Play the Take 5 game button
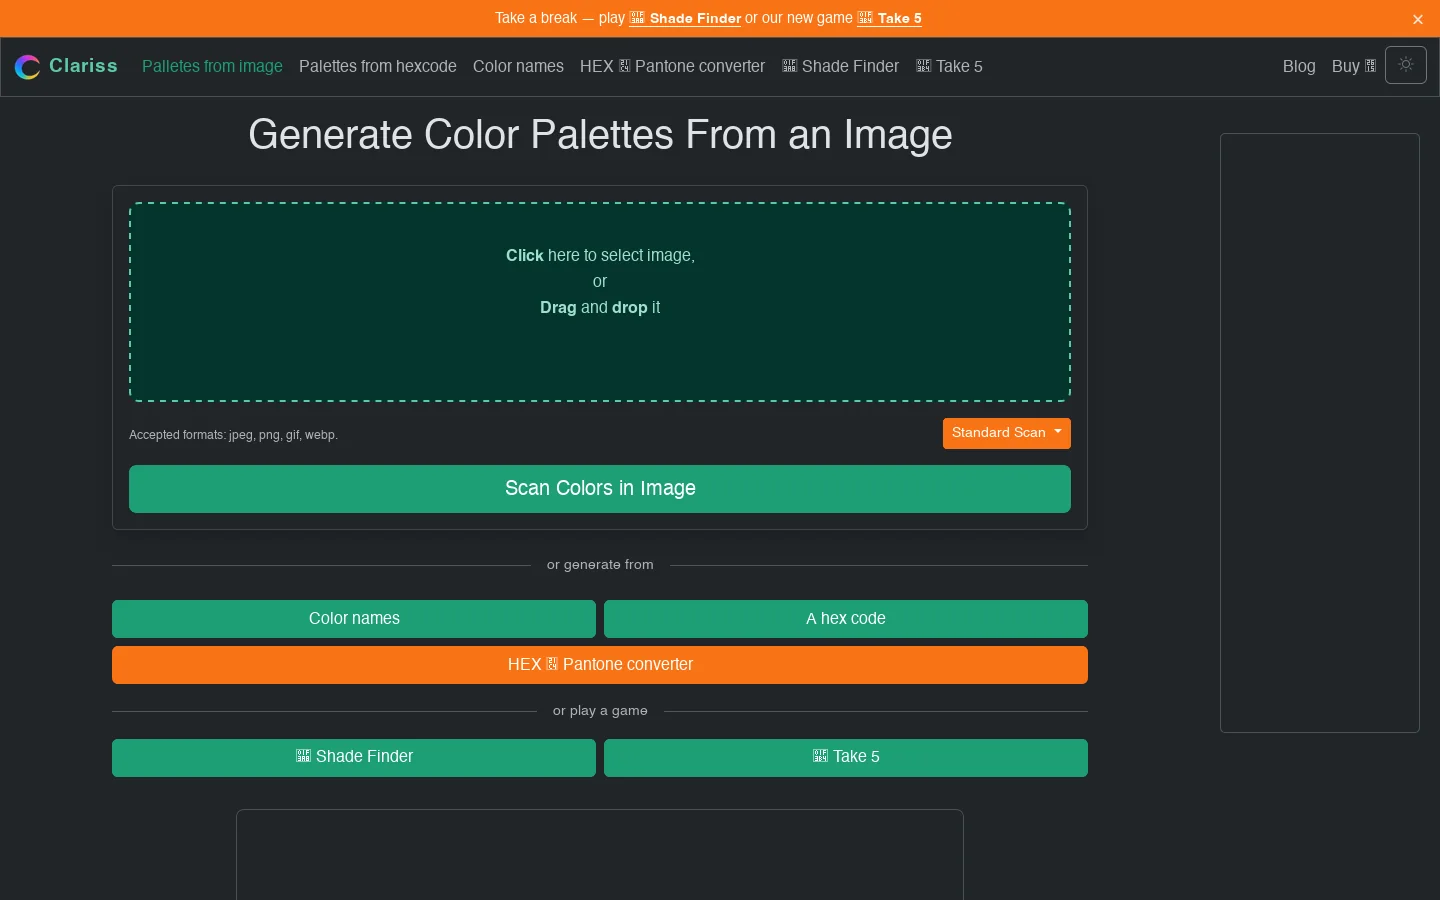This screenshot has height=900, width=1440. click(846, 757)
